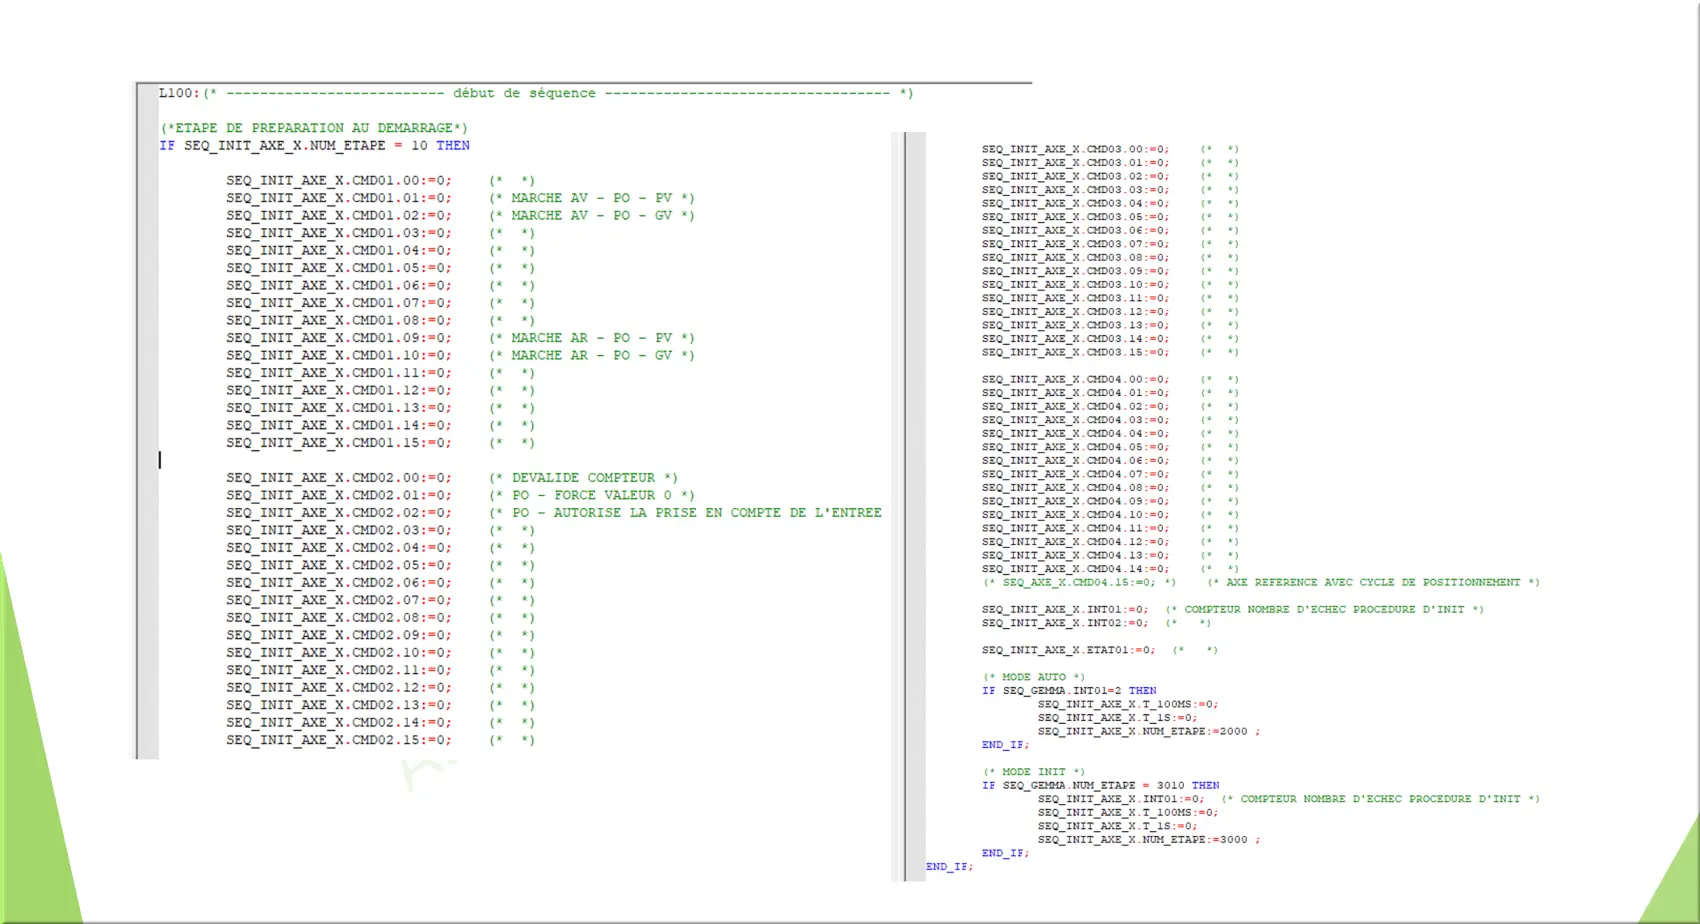Select the SEQ_INIT_AXE_X.CMD01.07:=0 statement
The width and height of the screenshot is (1700, 924).
(x=339, y=303)
